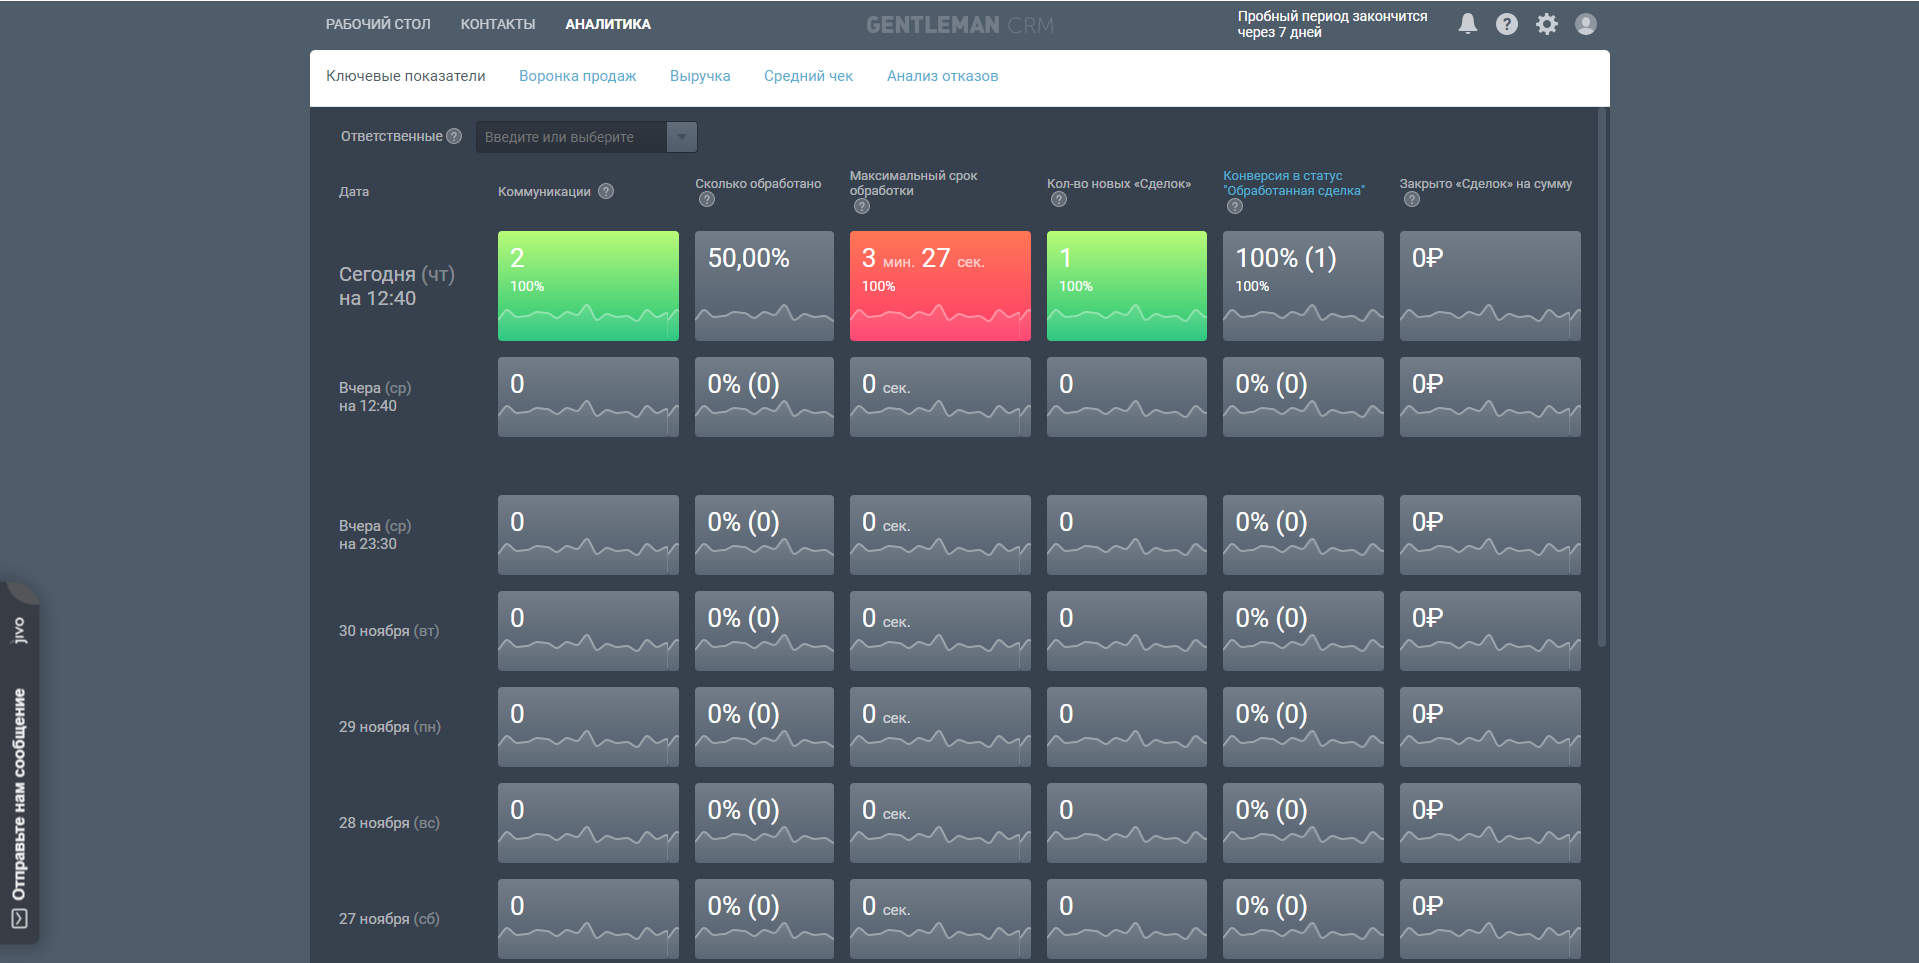1919x963 pixels.
Task: Click 0₽ card for 28 ноября
Action: 1490,823
